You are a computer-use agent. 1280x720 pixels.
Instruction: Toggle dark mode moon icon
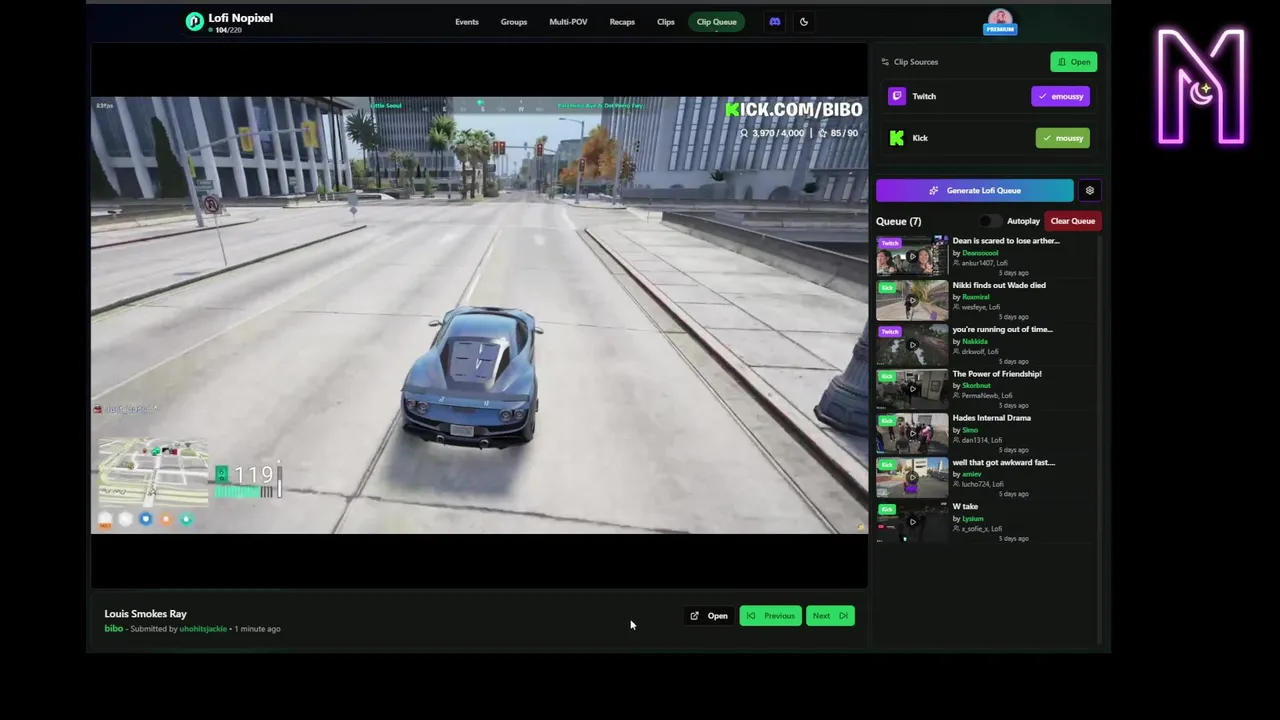coord(803,22)
